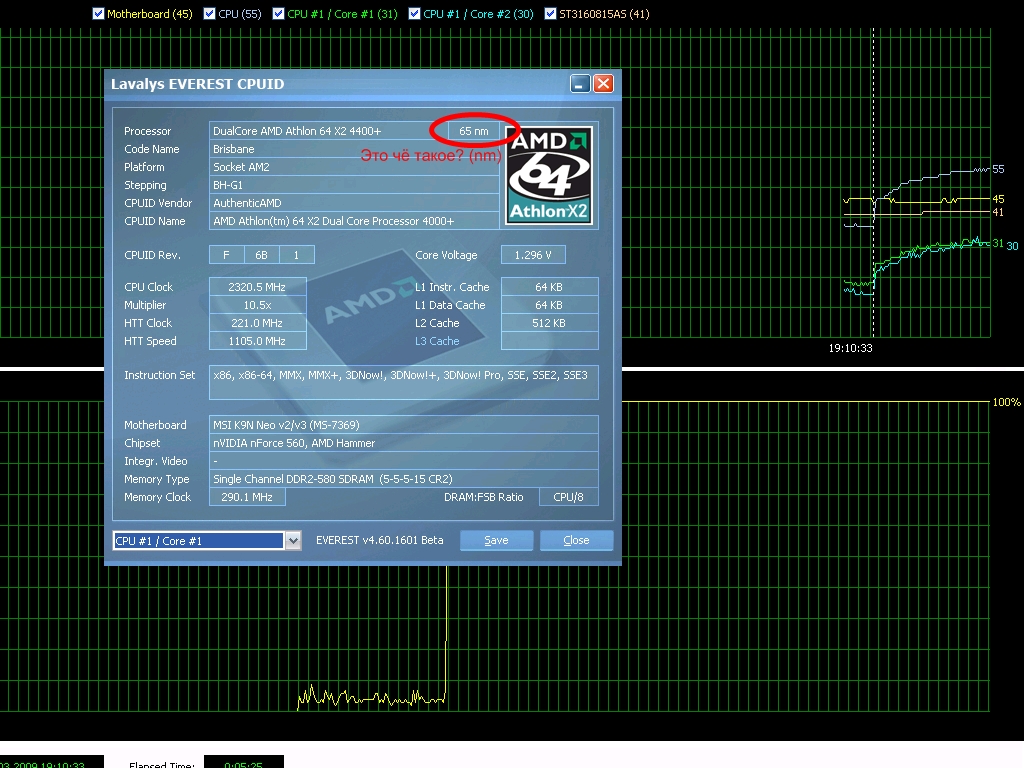Toggle the ST3160815AS (41) checkbox
This screenshot has width=1024, height=768.
(551, 14)
